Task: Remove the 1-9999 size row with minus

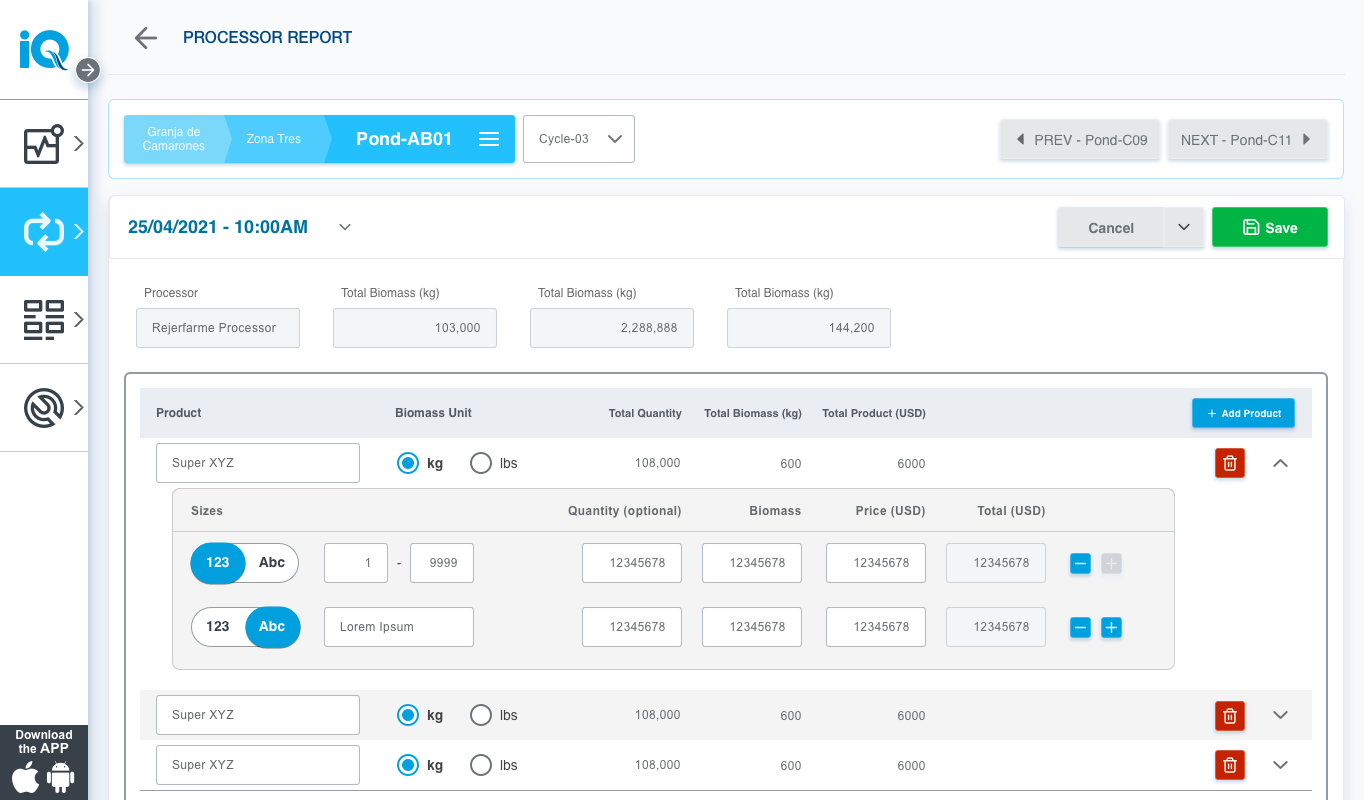Action: (x=1080, y=564)
